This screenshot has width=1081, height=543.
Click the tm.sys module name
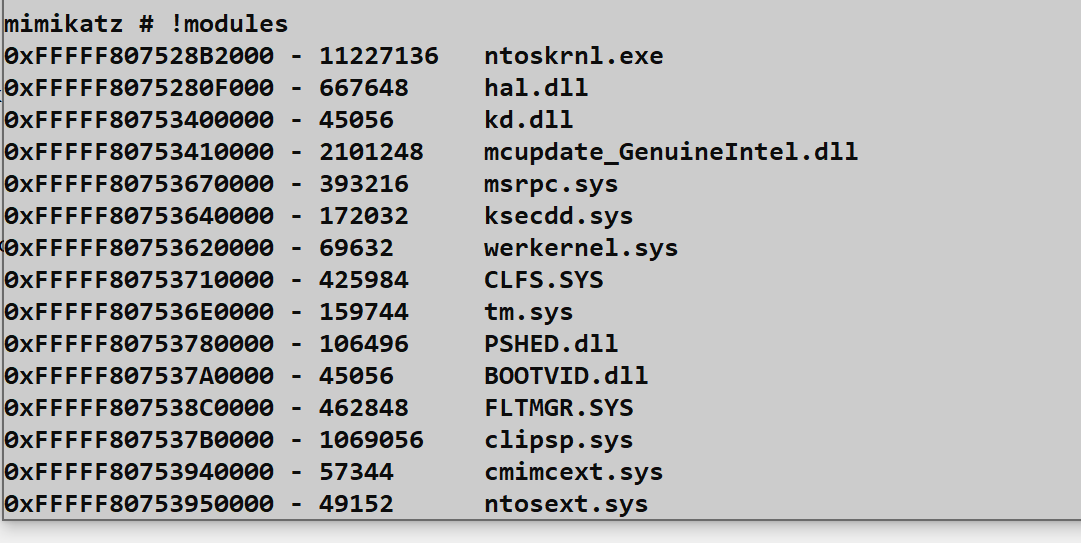click(528, 312)
